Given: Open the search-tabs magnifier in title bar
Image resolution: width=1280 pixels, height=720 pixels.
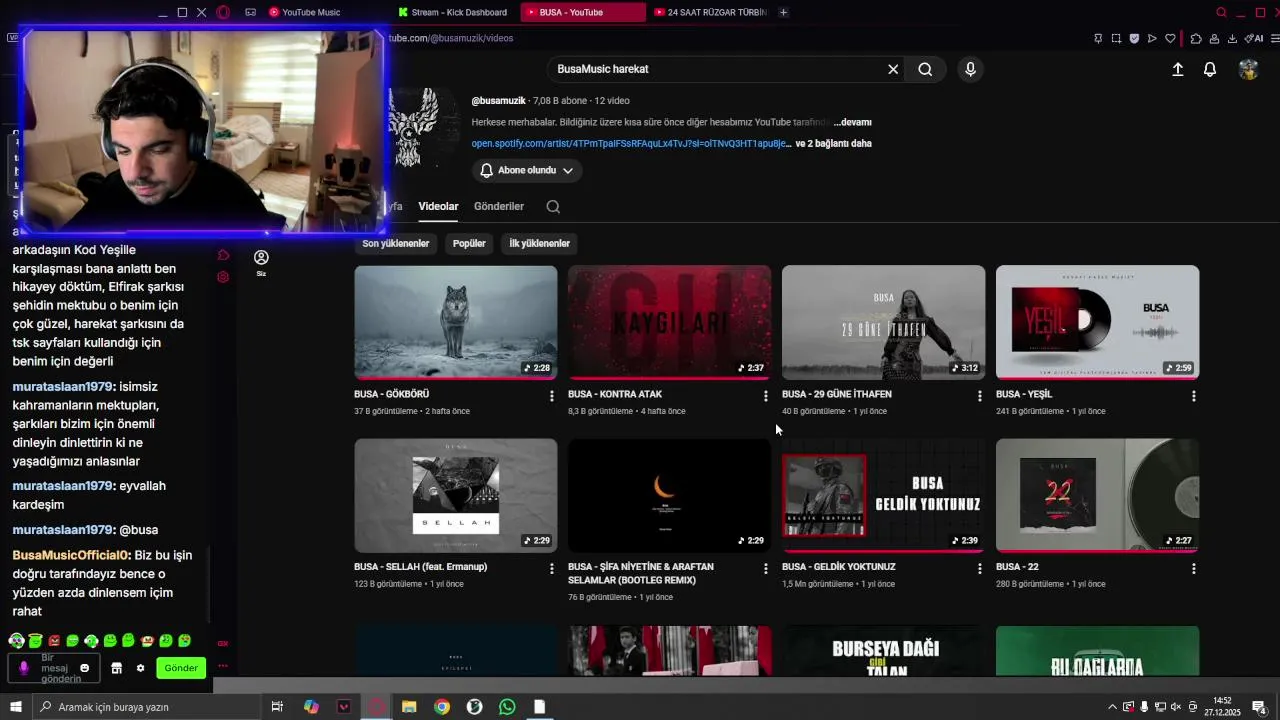Looking at the screenshot, I should [x=1221, y=12].
